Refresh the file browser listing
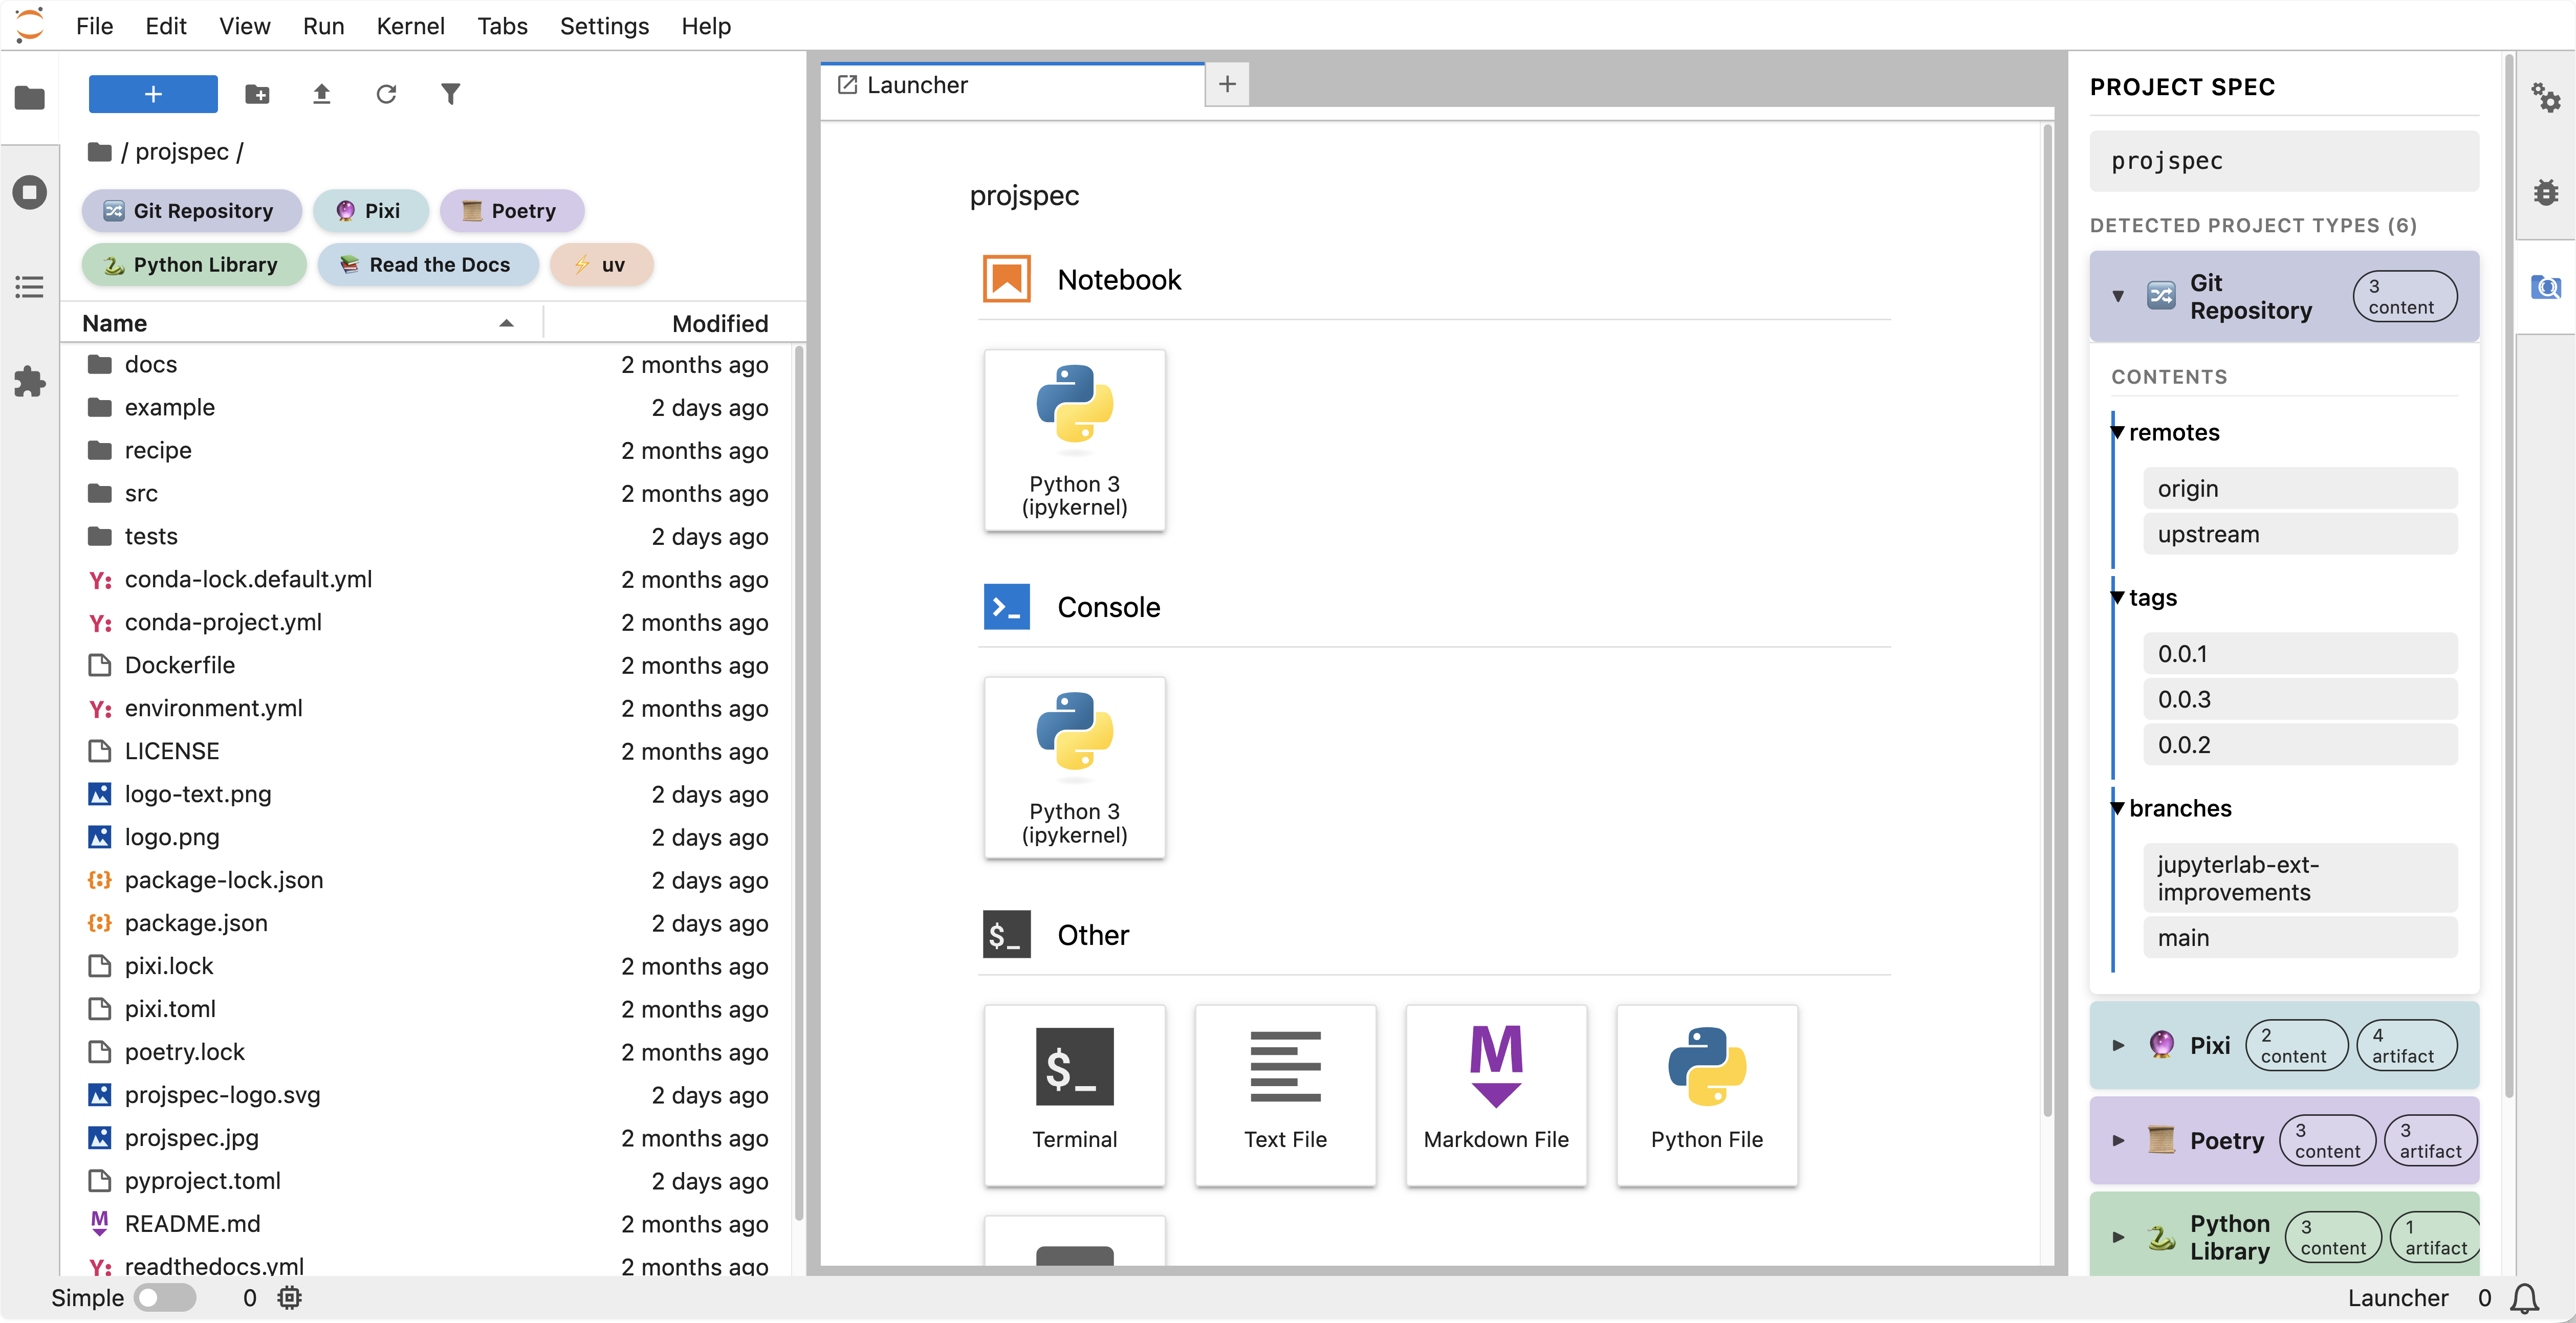The height and width of the screenshot is (1323, 2576). tap(387, 93)
